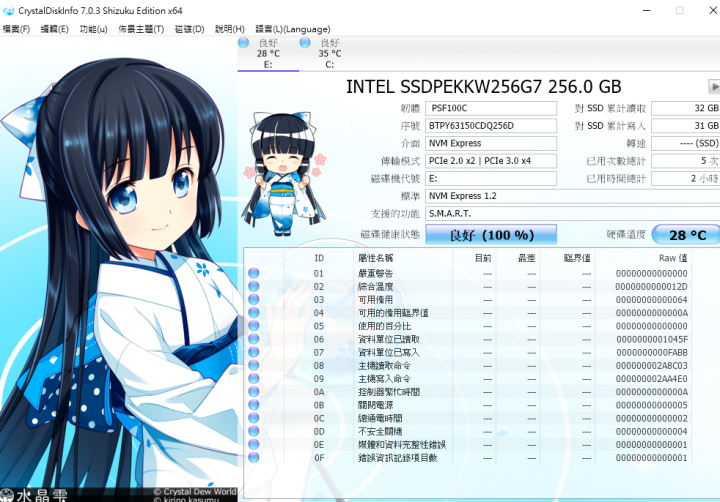720x502 pixels.
Task: Open the 磁碟(D) menu
Action: (189, 29)
